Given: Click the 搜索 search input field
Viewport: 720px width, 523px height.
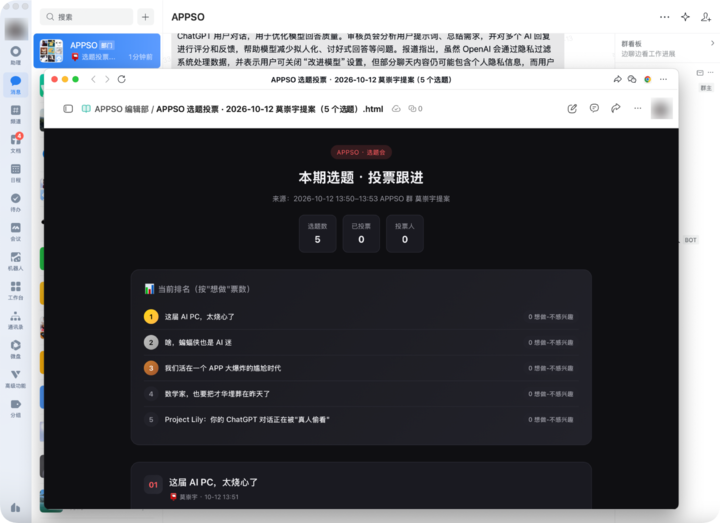Looking at the screenshot, I should pyautogui.click(x=86, y=17).
